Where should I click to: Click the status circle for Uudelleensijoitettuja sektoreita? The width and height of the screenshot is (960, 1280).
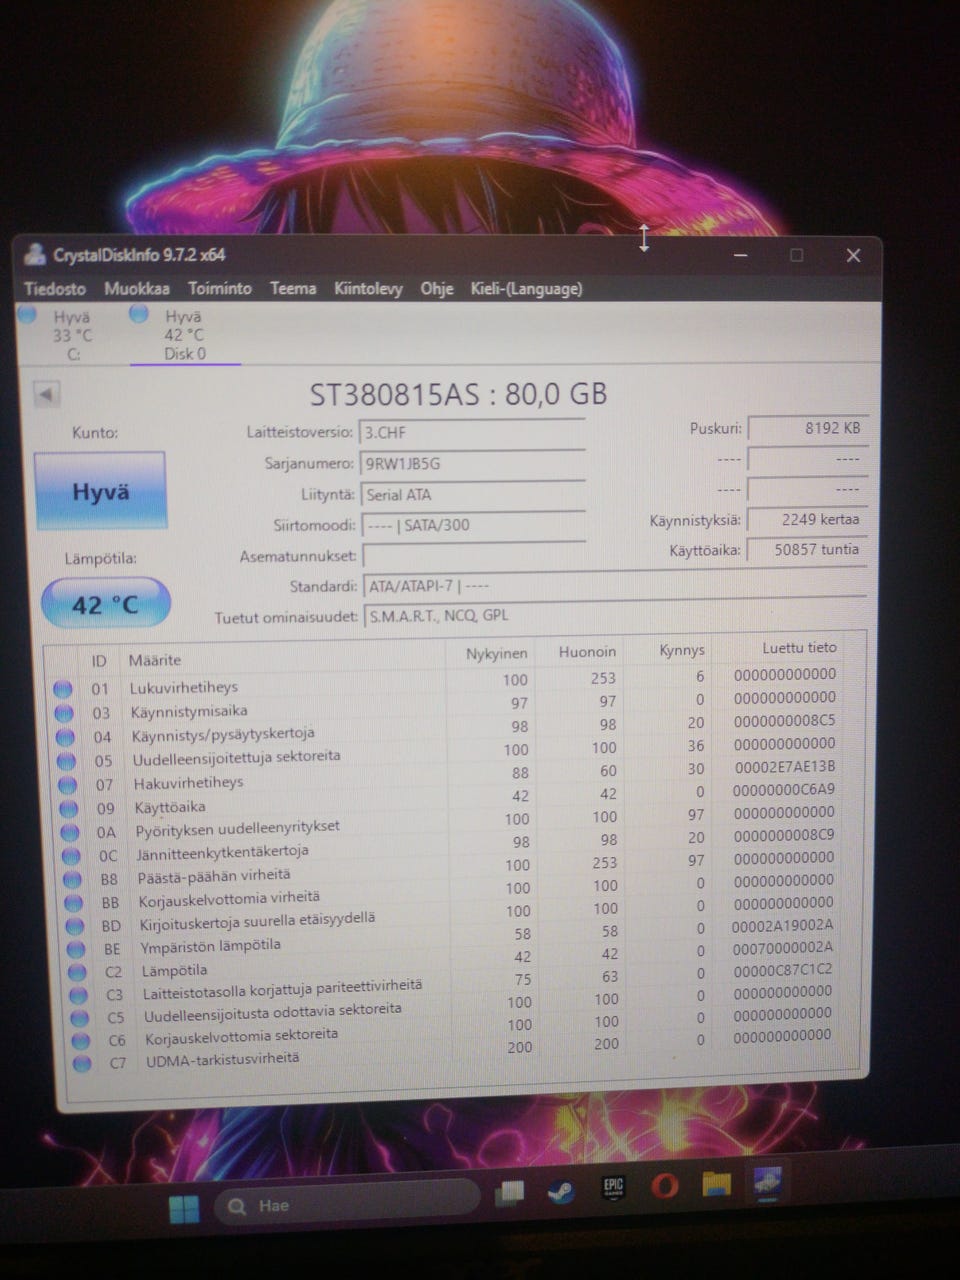66,761
